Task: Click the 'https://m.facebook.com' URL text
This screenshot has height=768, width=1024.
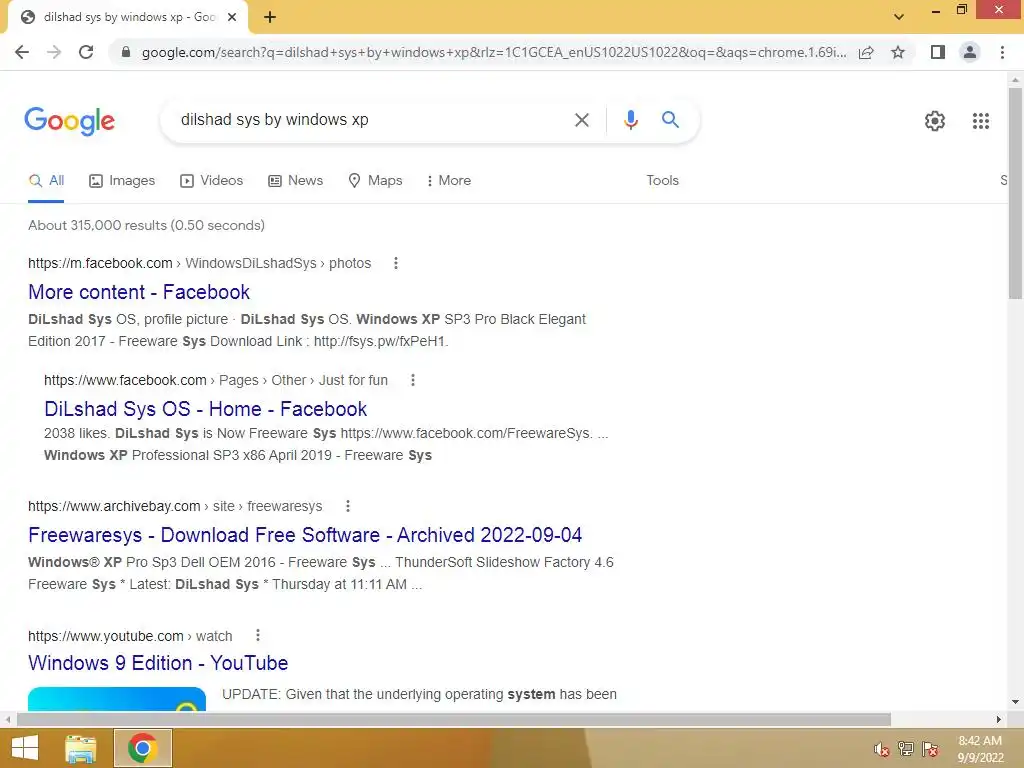Action: tap(100, 263)
